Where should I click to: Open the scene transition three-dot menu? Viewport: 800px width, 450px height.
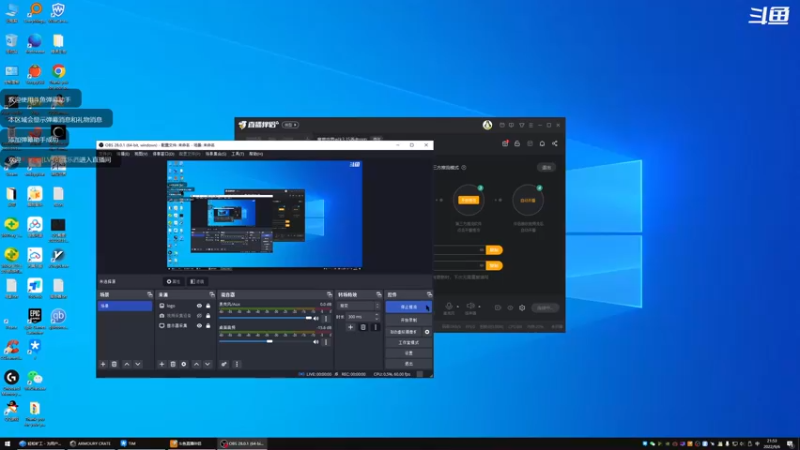point(375,328)
